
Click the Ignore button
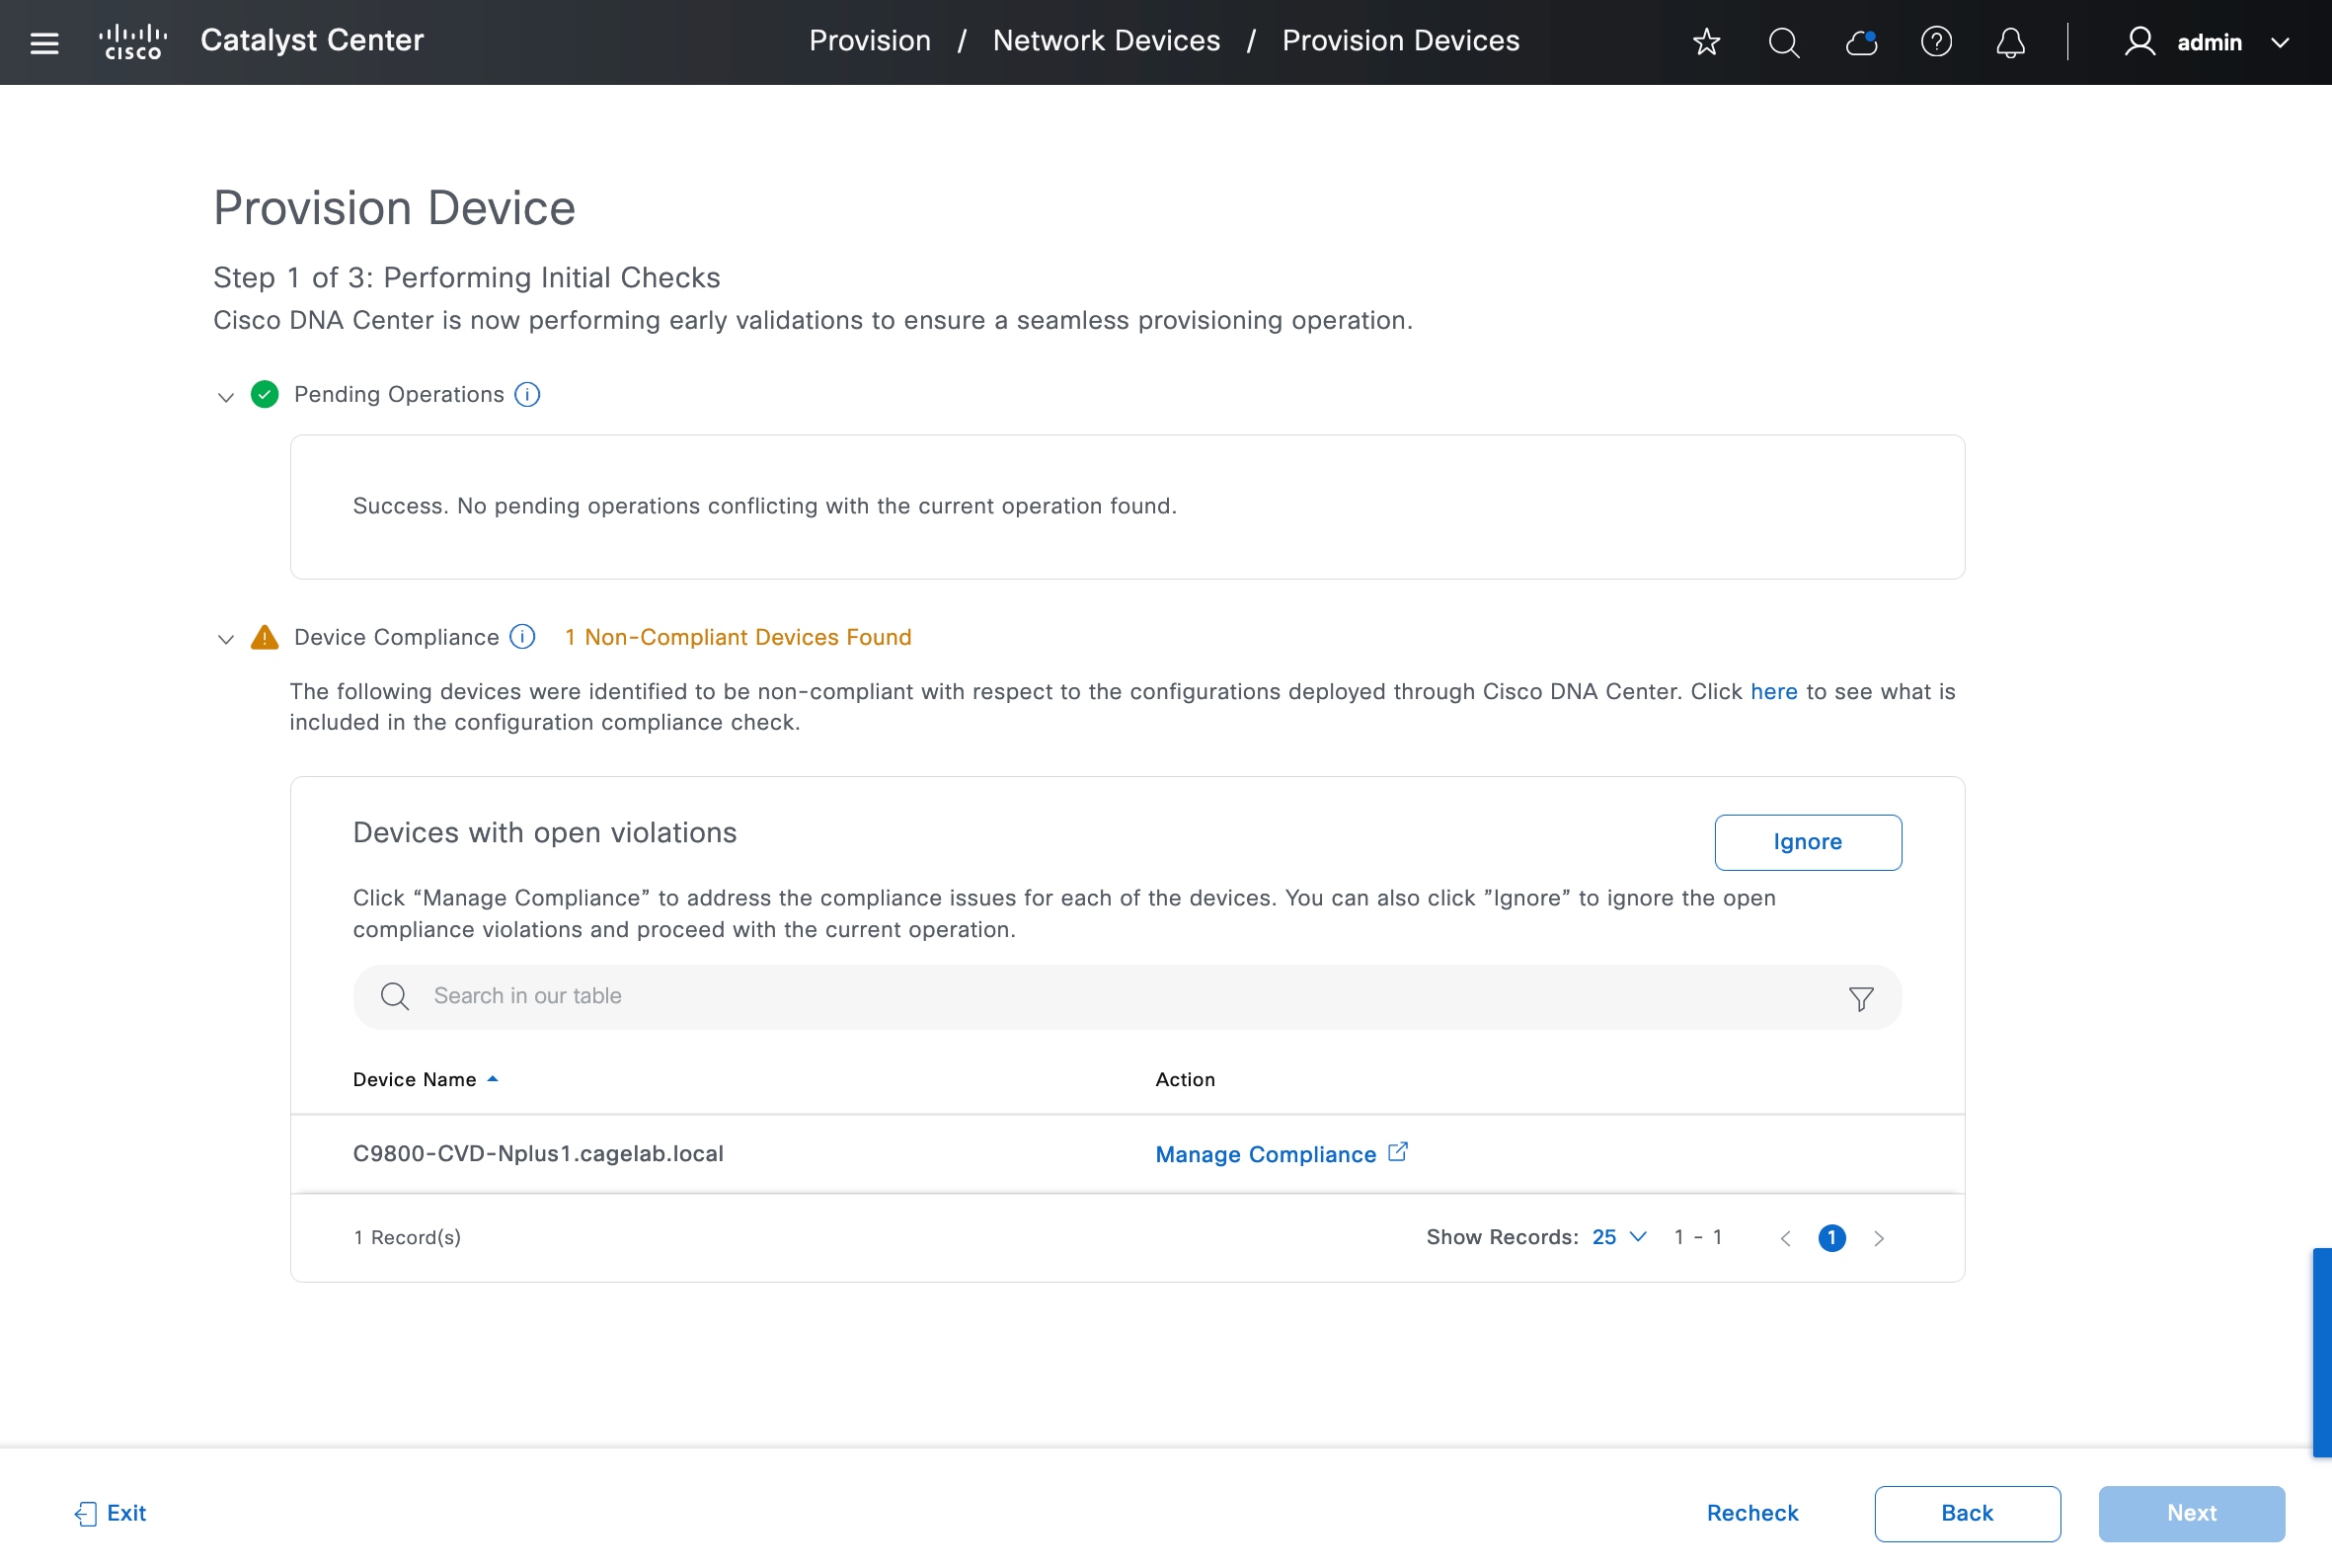[x=1807, y=842]
